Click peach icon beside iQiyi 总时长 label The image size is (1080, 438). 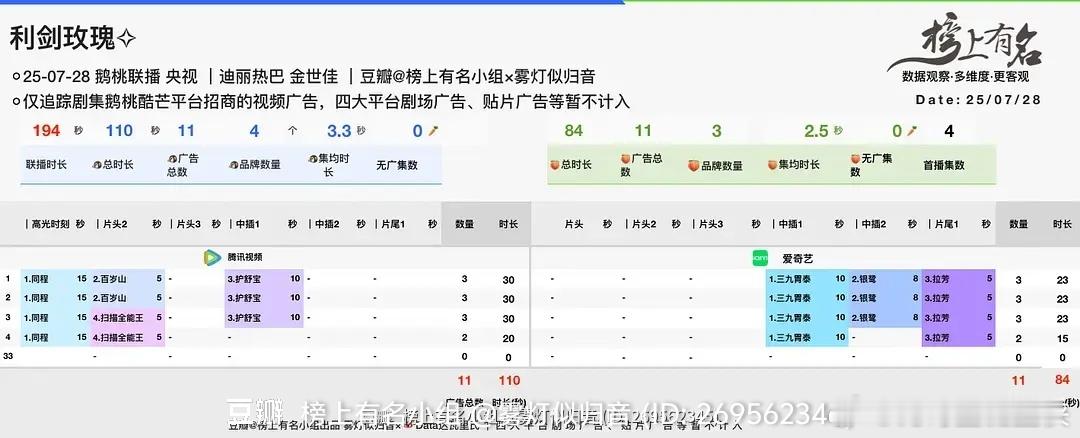point(553,165)
